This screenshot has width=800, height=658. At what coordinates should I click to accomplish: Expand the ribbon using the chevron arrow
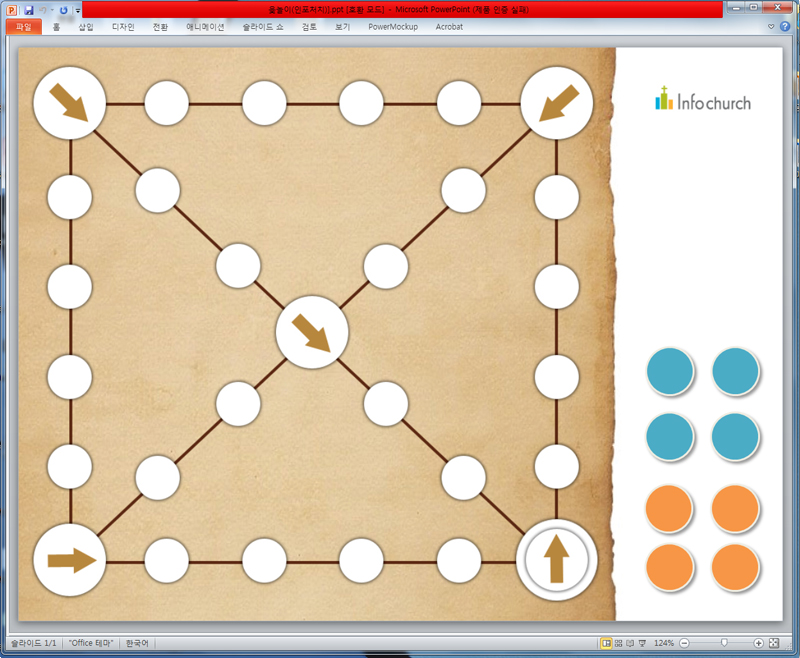770,27
